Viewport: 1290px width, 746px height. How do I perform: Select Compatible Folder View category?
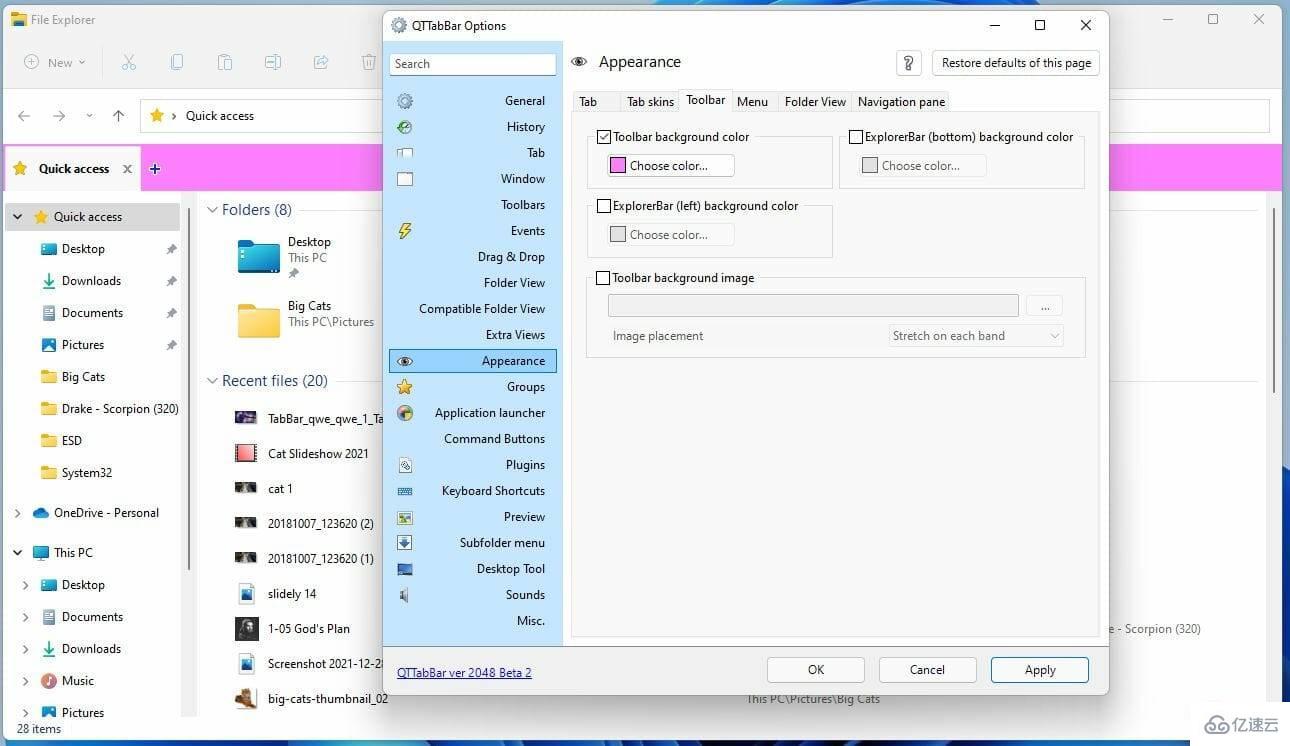[x=473, y=309]
